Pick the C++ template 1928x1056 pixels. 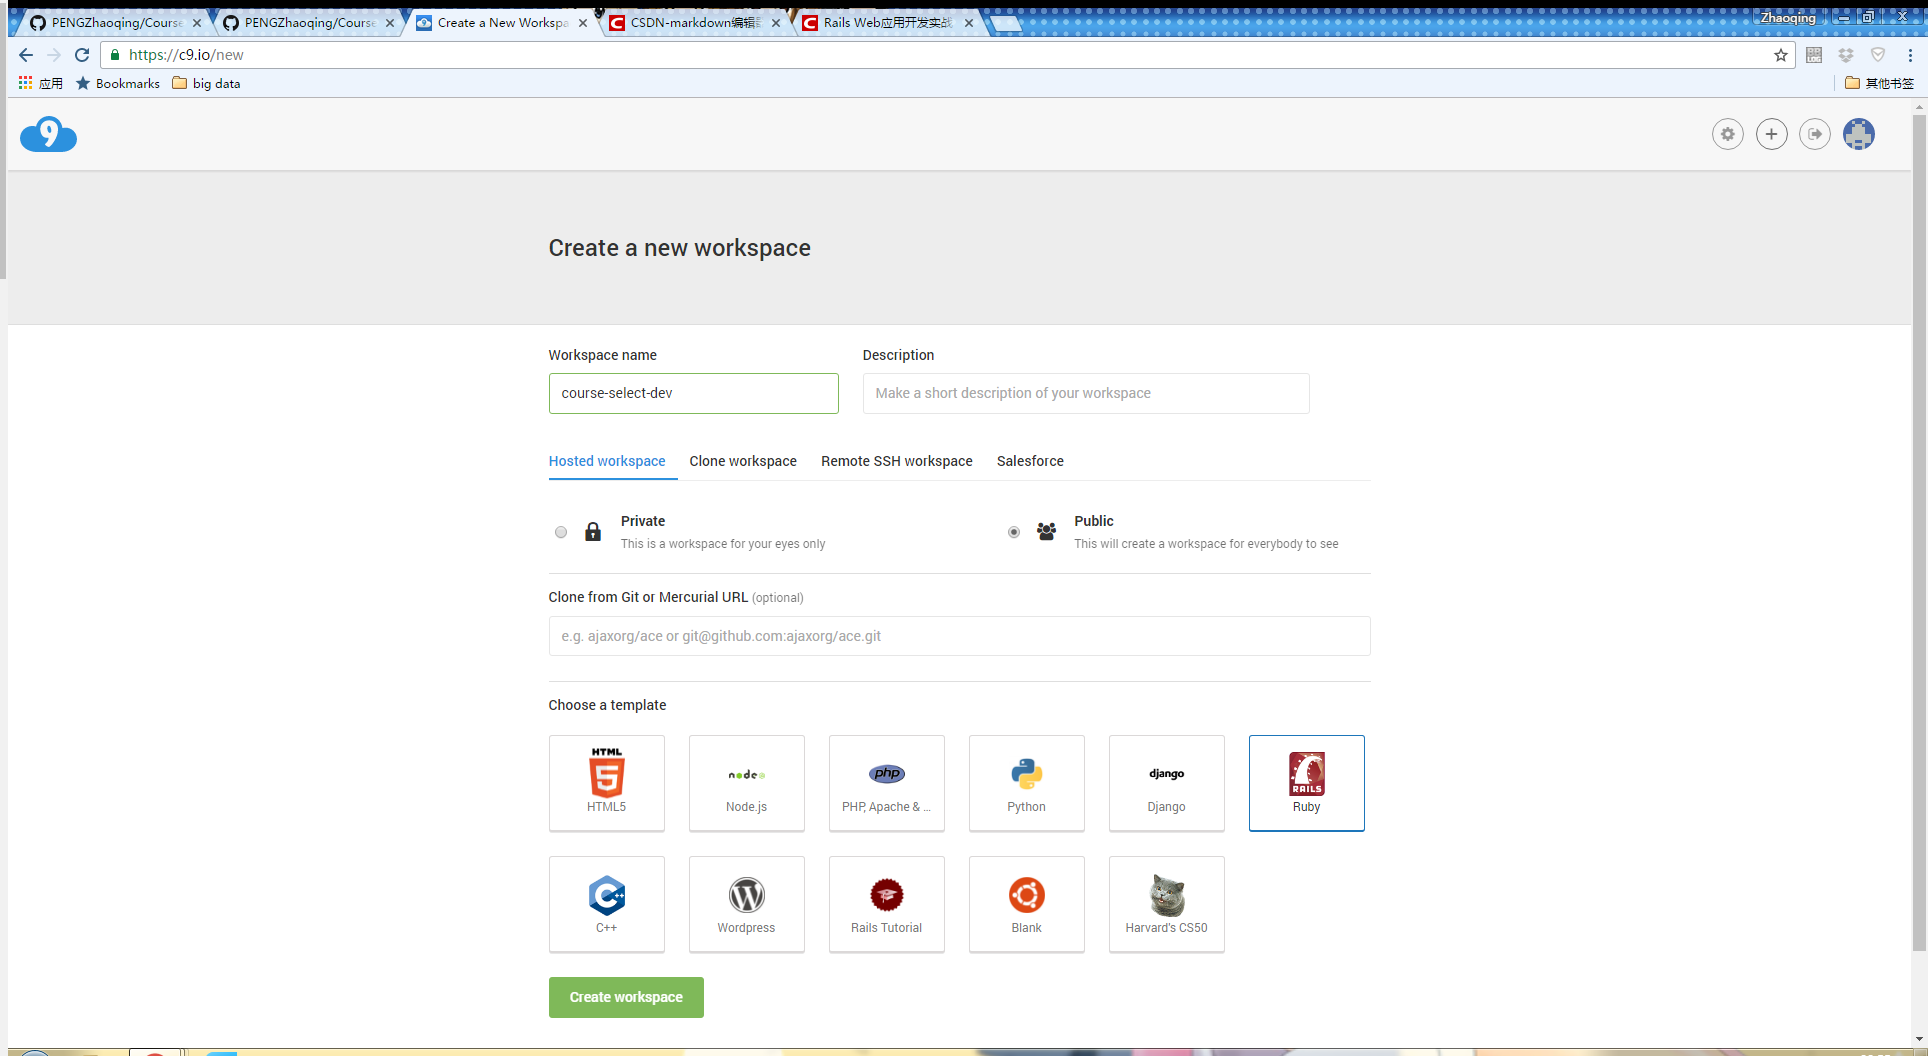point(606,904)
